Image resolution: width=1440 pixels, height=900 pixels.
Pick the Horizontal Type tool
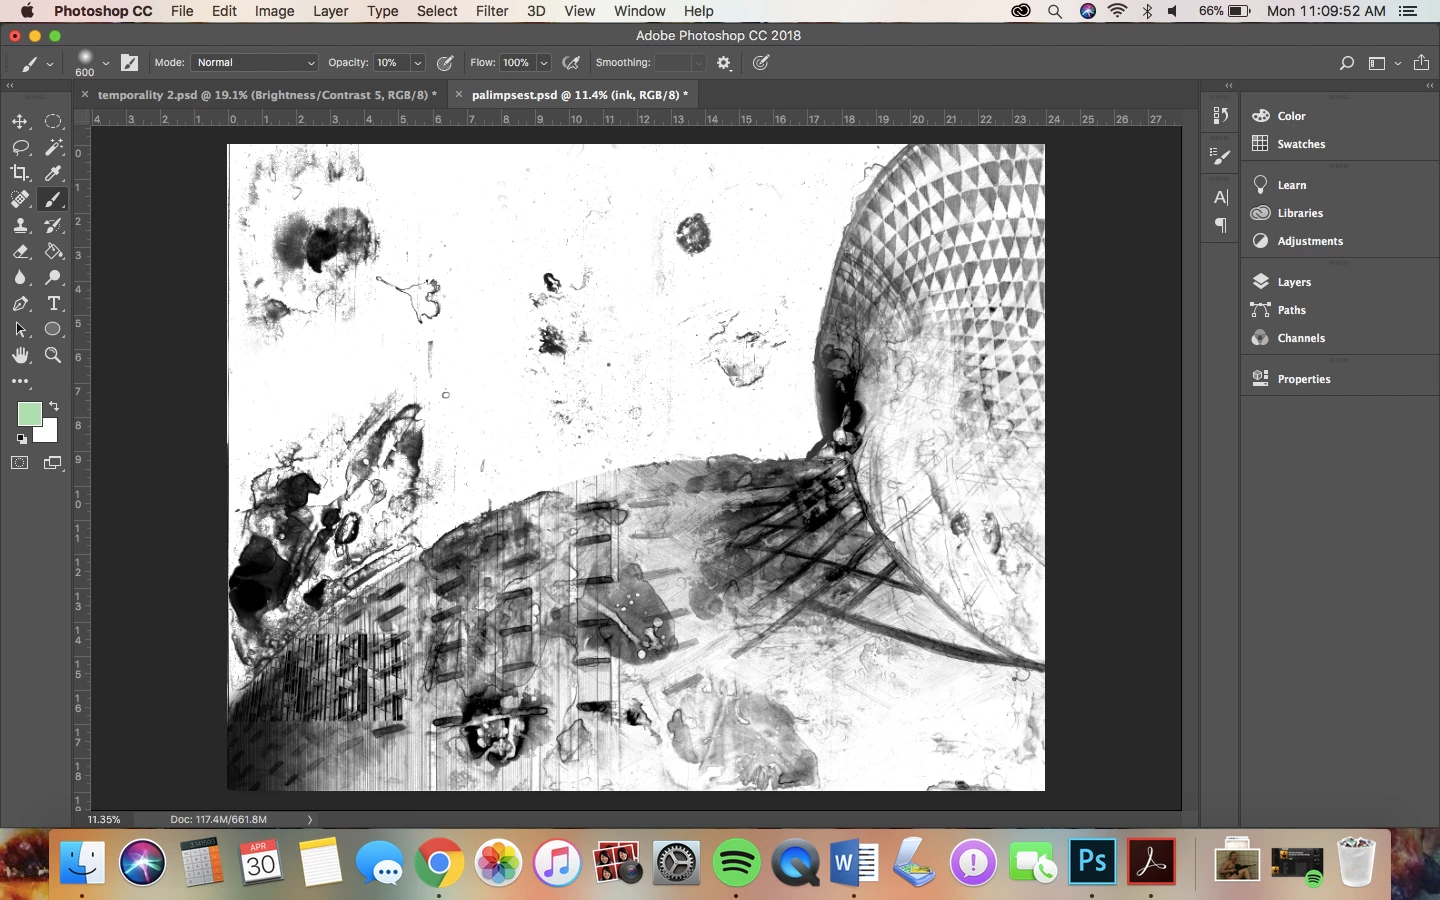coord(54,303)
